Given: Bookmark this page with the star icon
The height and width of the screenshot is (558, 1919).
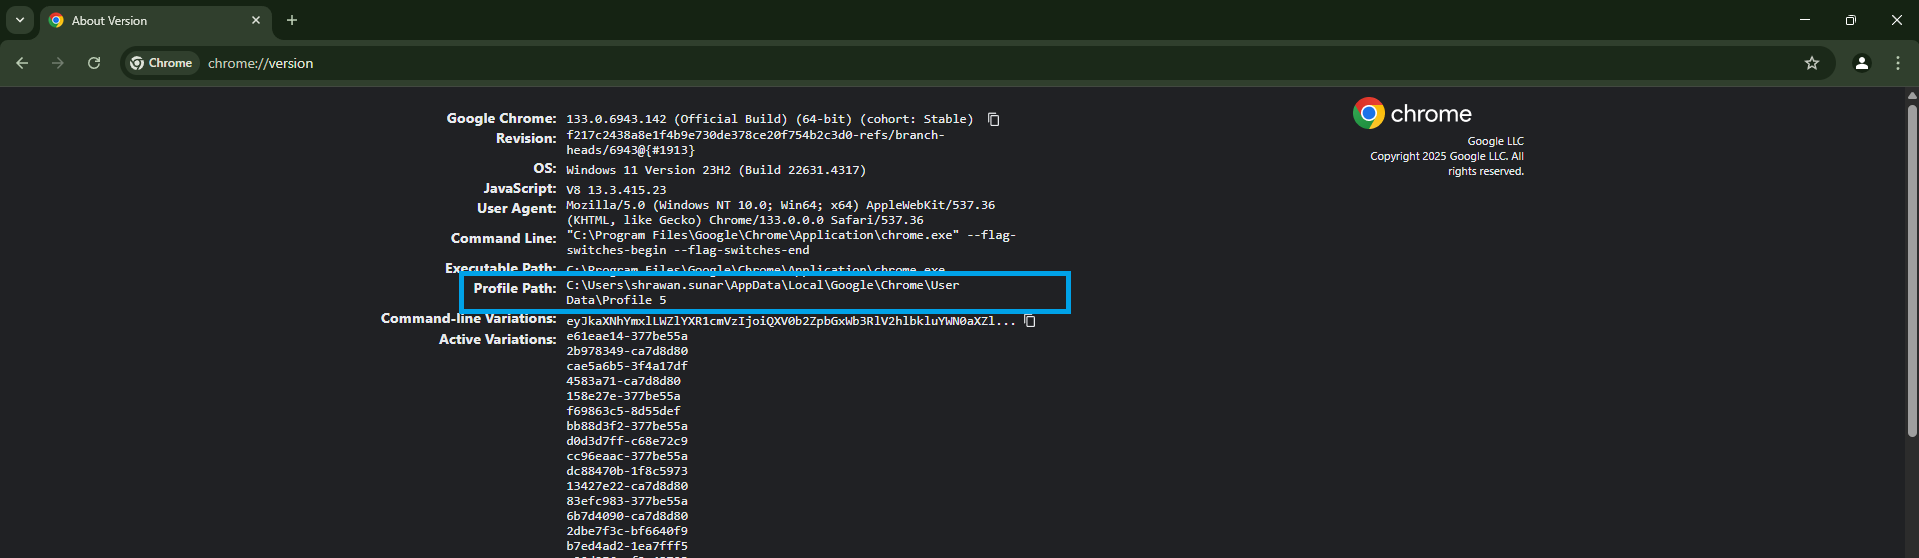Looking at the screenshot, I should (1811, 63).
